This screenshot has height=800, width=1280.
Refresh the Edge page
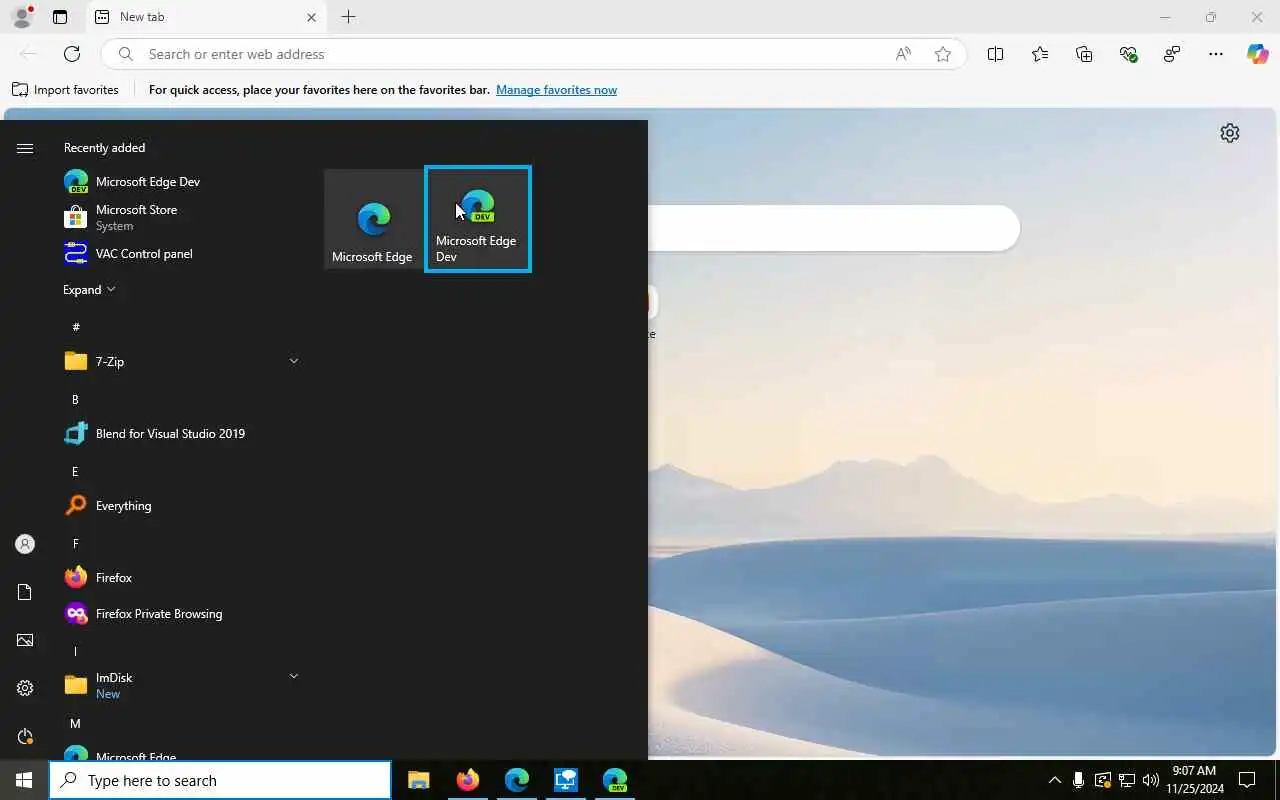click(x=72, y=54)
